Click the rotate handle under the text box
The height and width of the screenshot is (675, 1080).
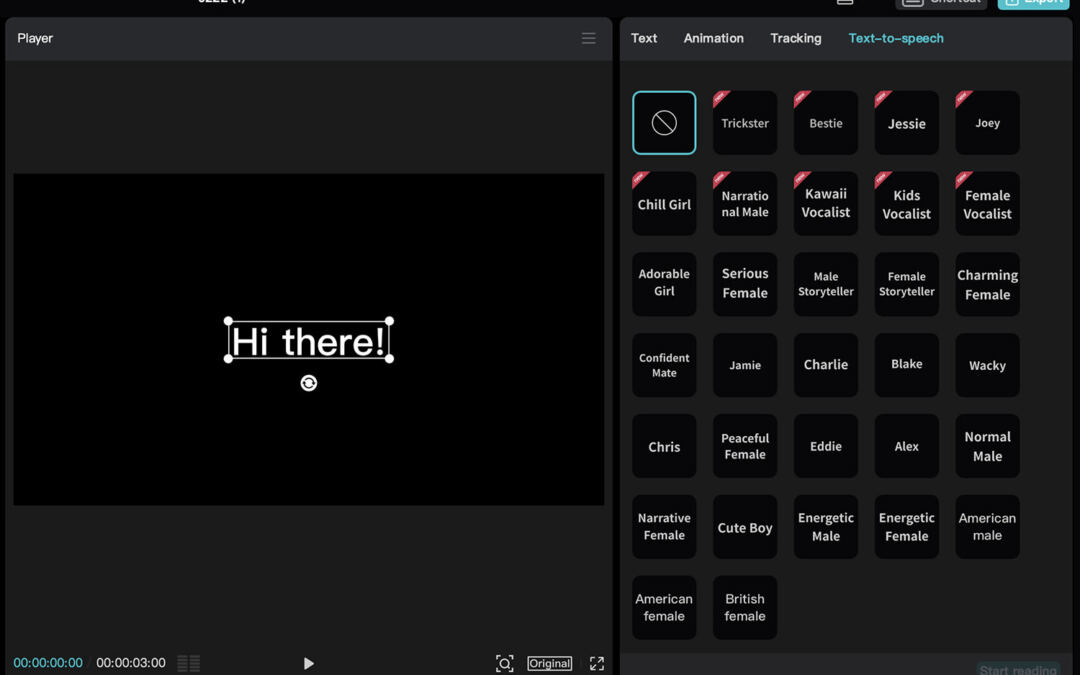pos(309,383)
